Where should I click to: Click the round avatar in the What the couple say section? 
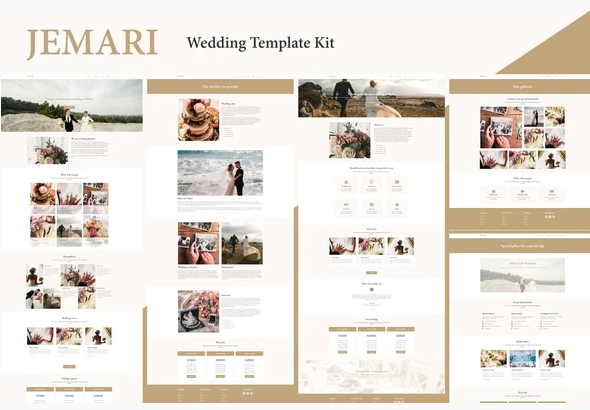pos(371,289)
